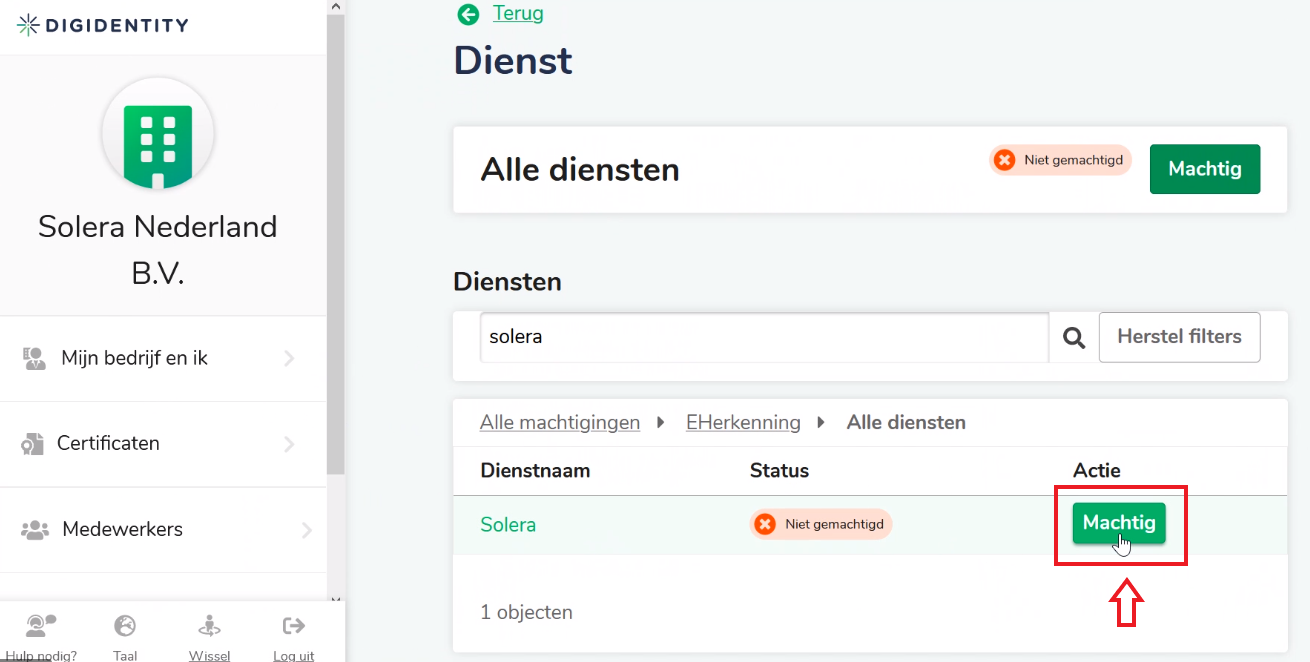Image resolution: width=1310 pixels, height=662 pixels.
Task: Click the Actie column header
Action: coord(1097,470)
